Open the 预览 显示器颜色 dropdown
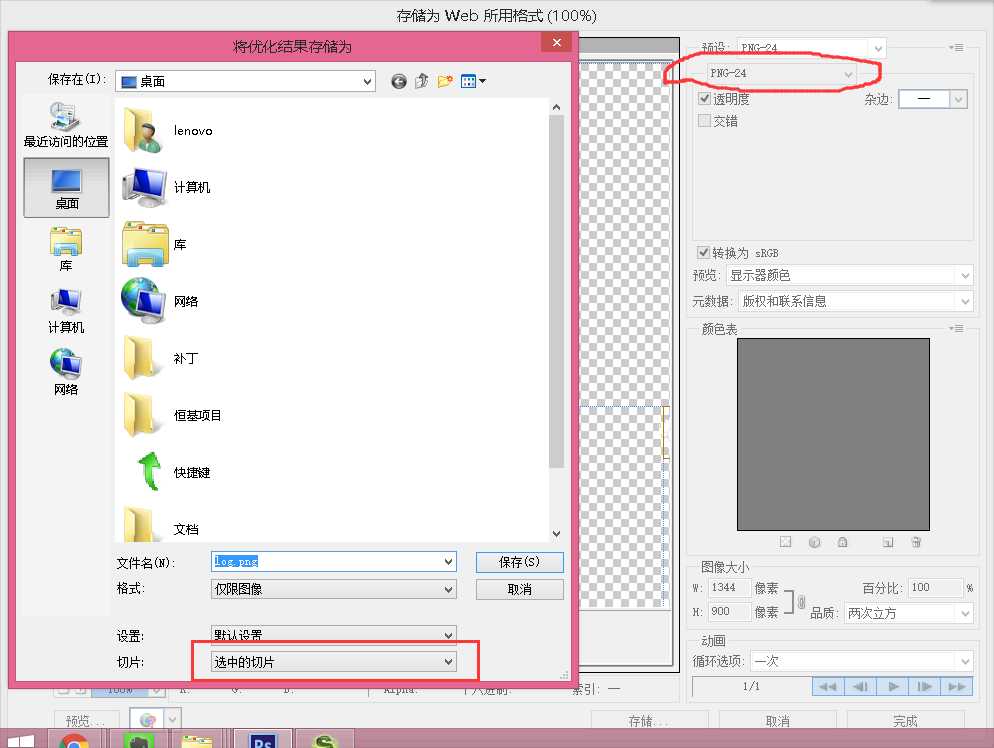 tap(849, 275)
